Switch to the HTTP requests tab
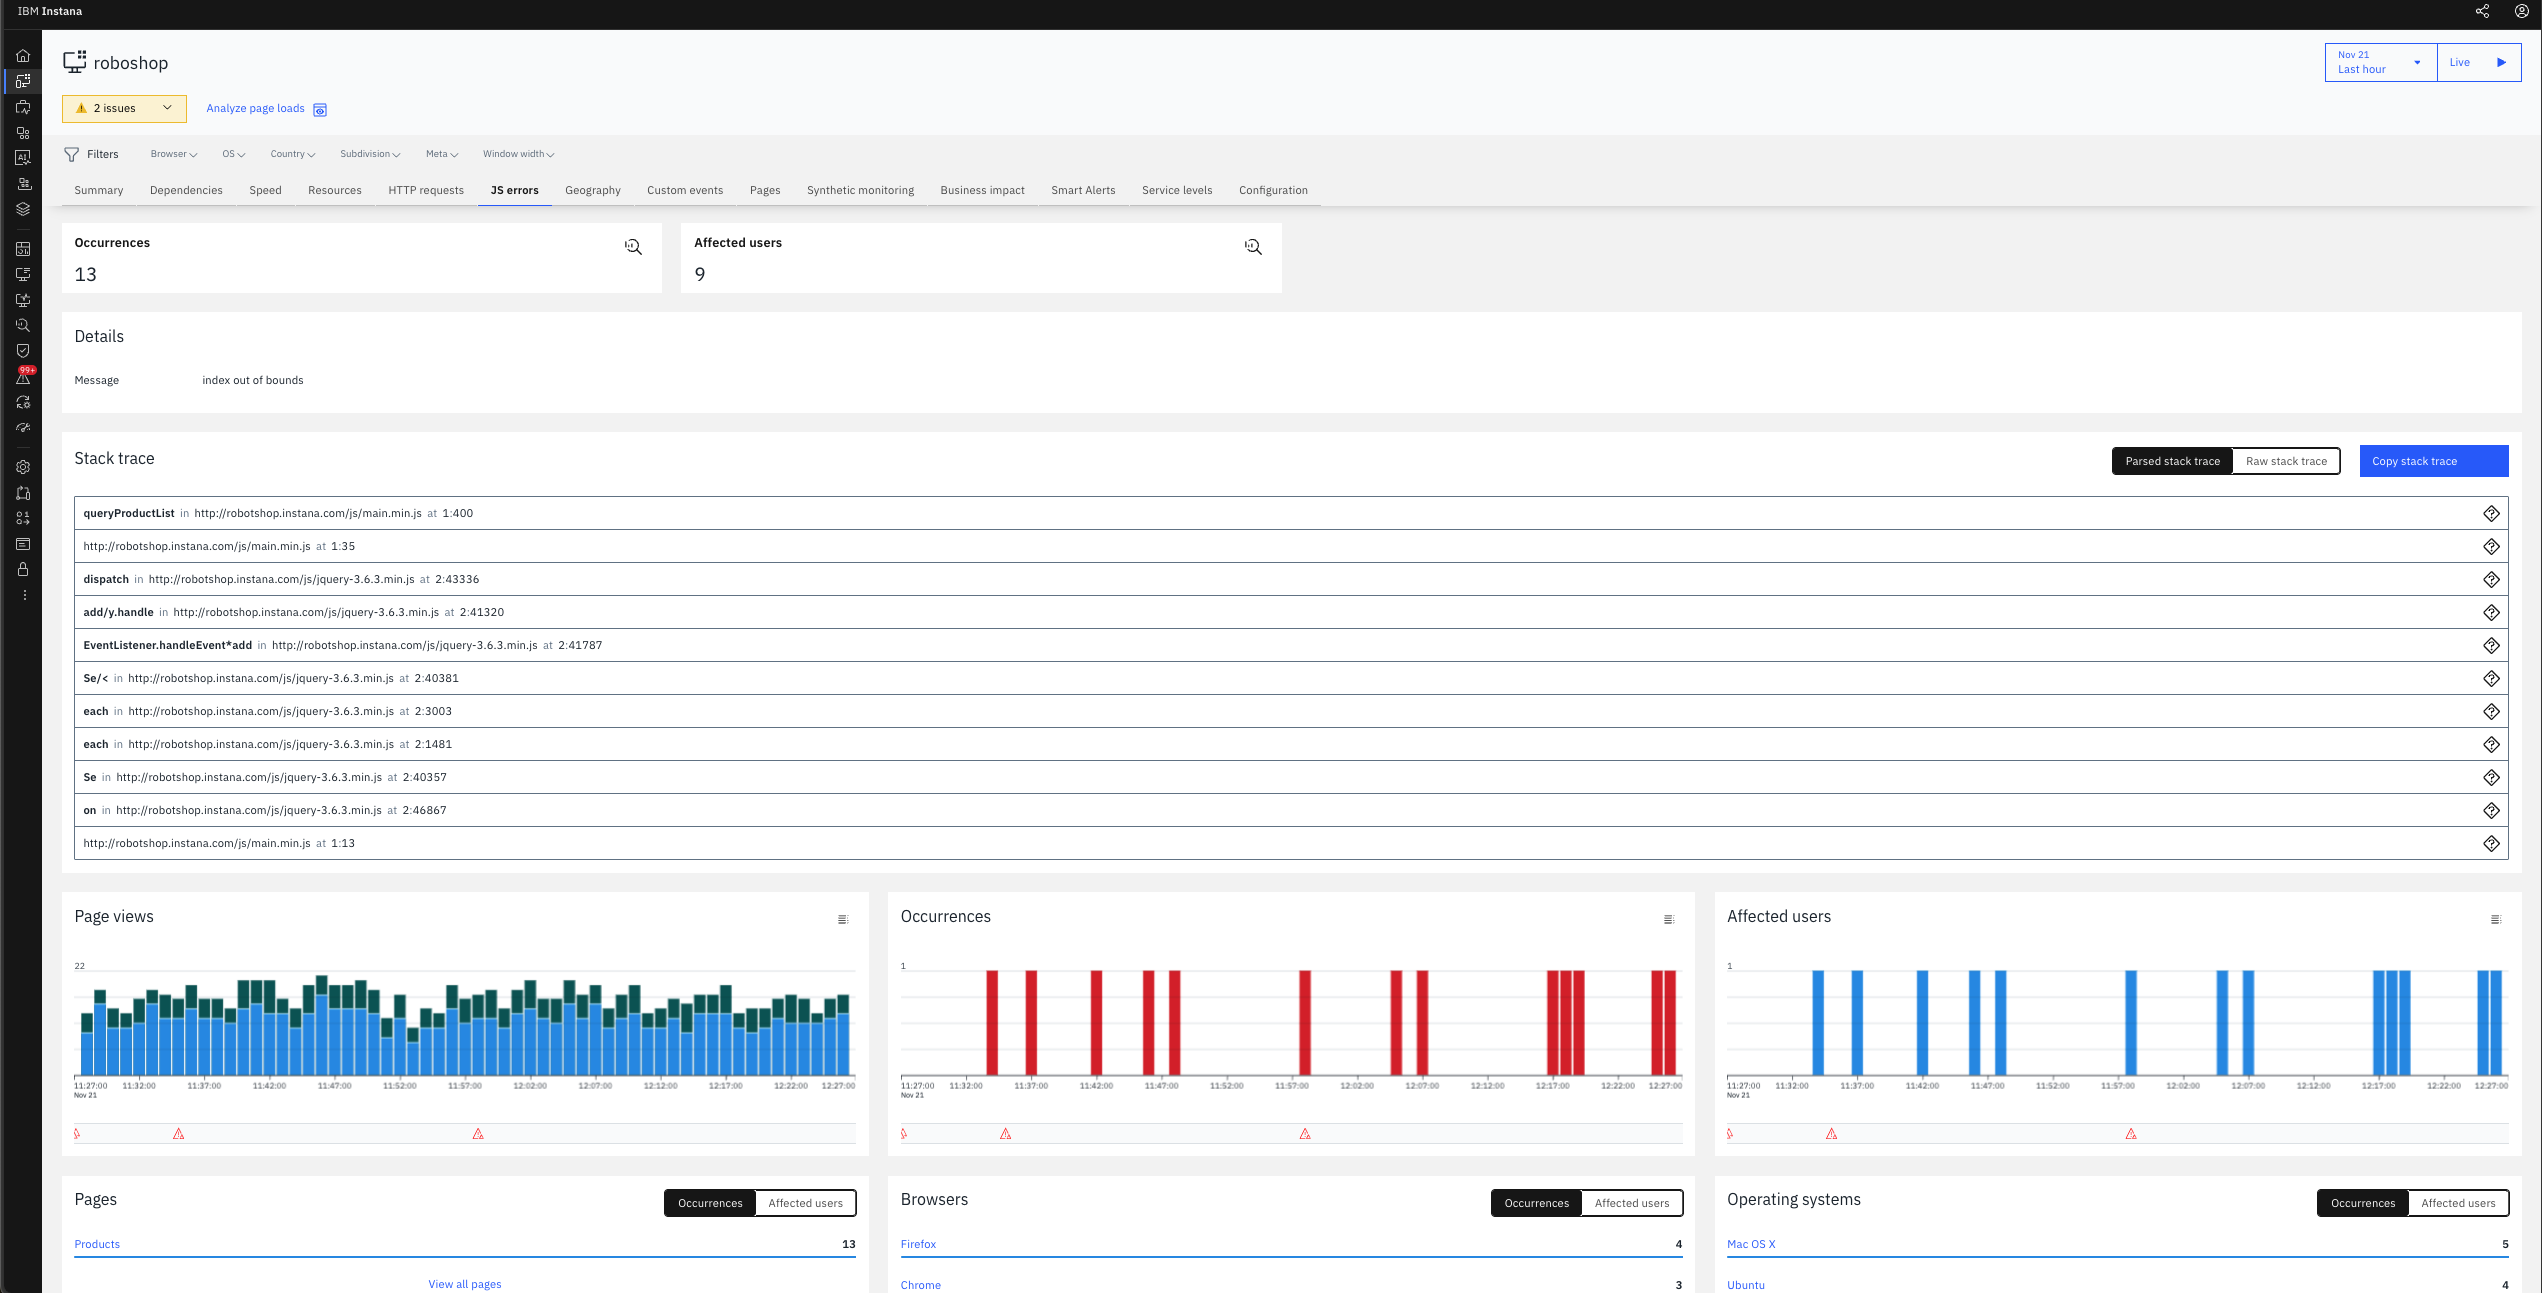This screenshot has height=1293, width=2542. [426, 190]
